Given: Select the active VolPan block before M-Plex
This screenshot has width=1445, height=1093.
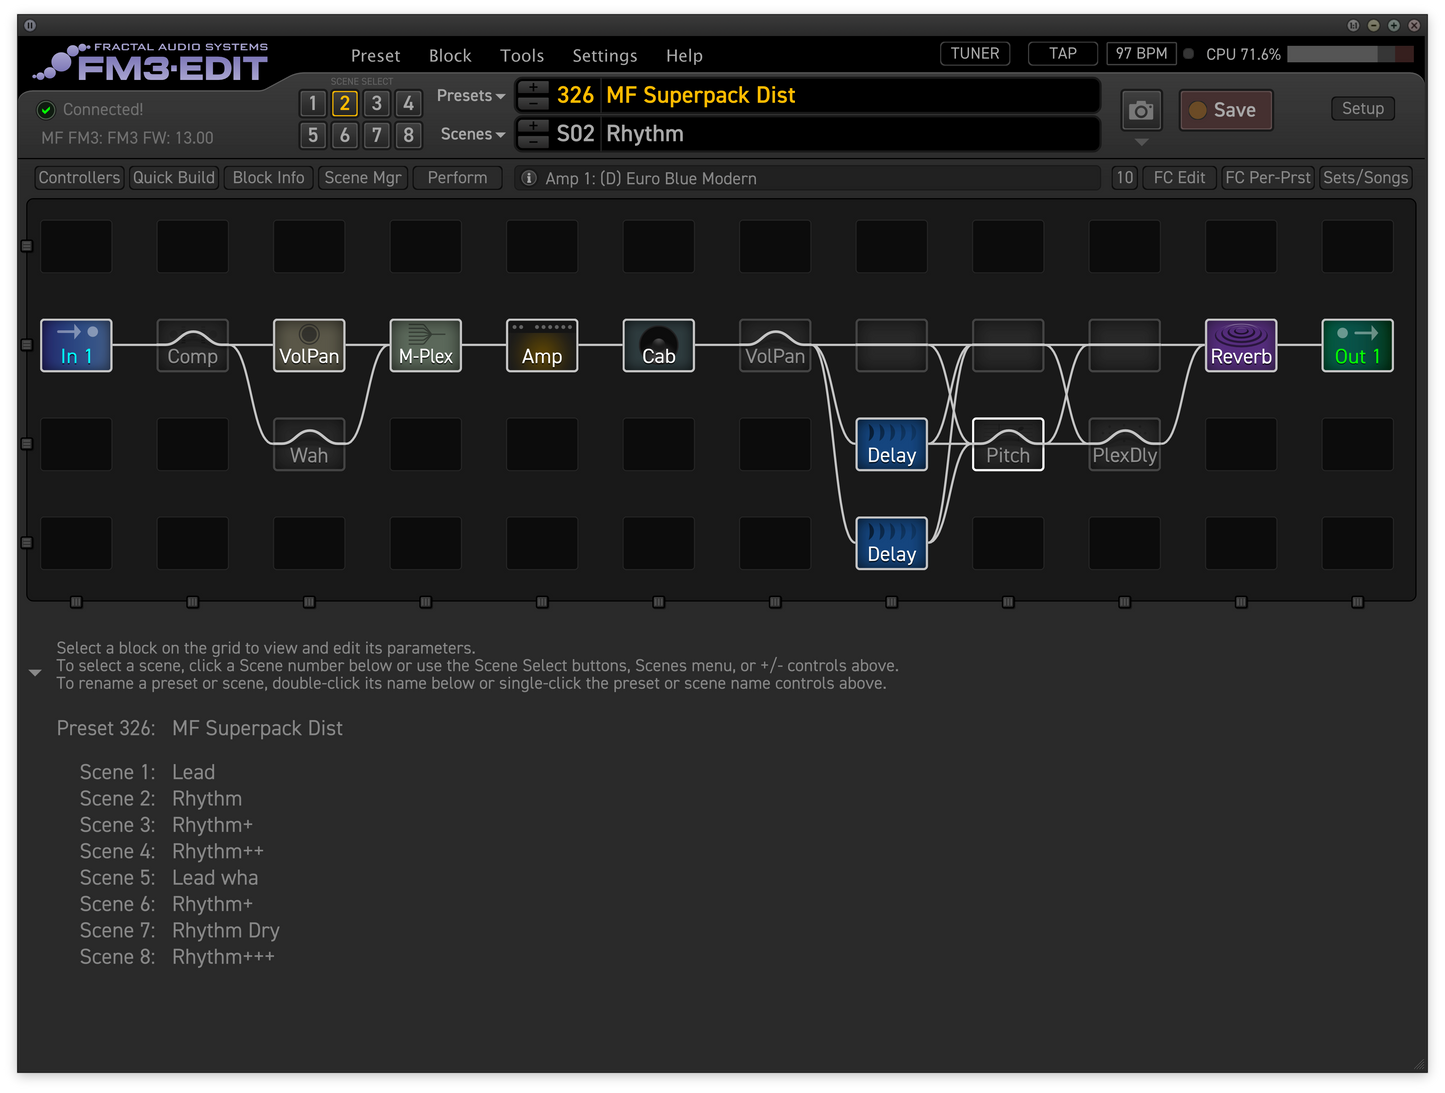Looking at the screenshot, I should 309,345.
